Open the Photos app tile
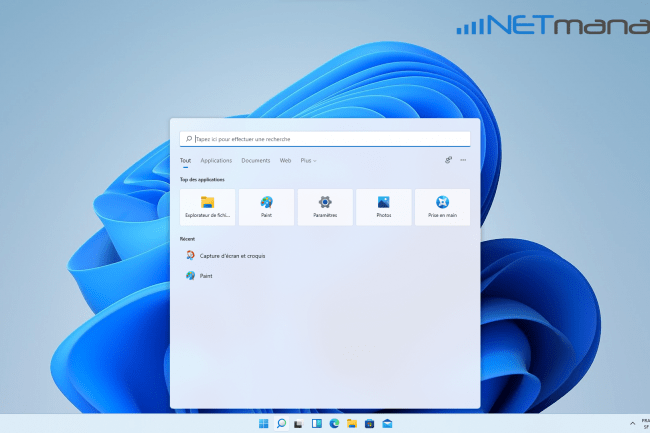Viewport: 650px width, 433px height. tap(384, 207)
